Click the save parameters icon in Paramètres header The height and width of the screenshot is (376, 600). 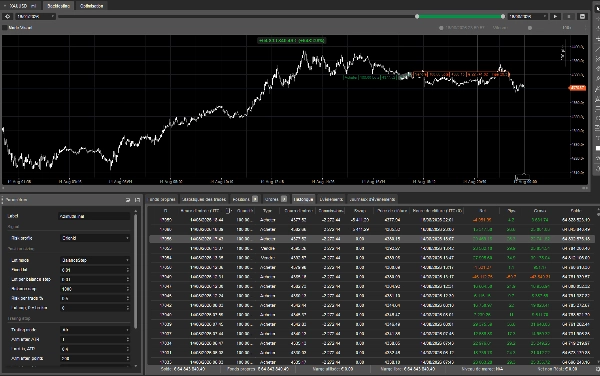(x=137, y=200)
